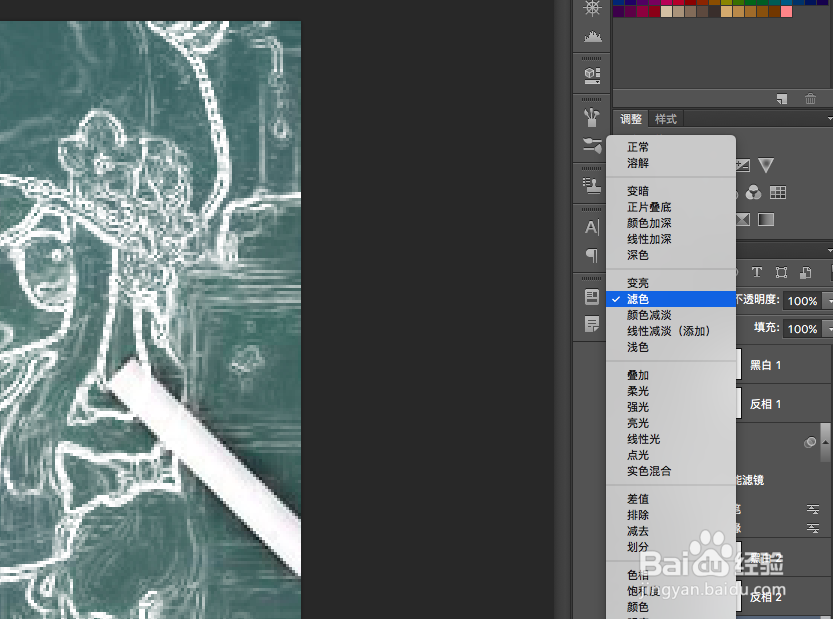Open lower smart filter blending options icon
Image resolution: width=833 pixels, height=619 pixels.
tap(813, 528)
